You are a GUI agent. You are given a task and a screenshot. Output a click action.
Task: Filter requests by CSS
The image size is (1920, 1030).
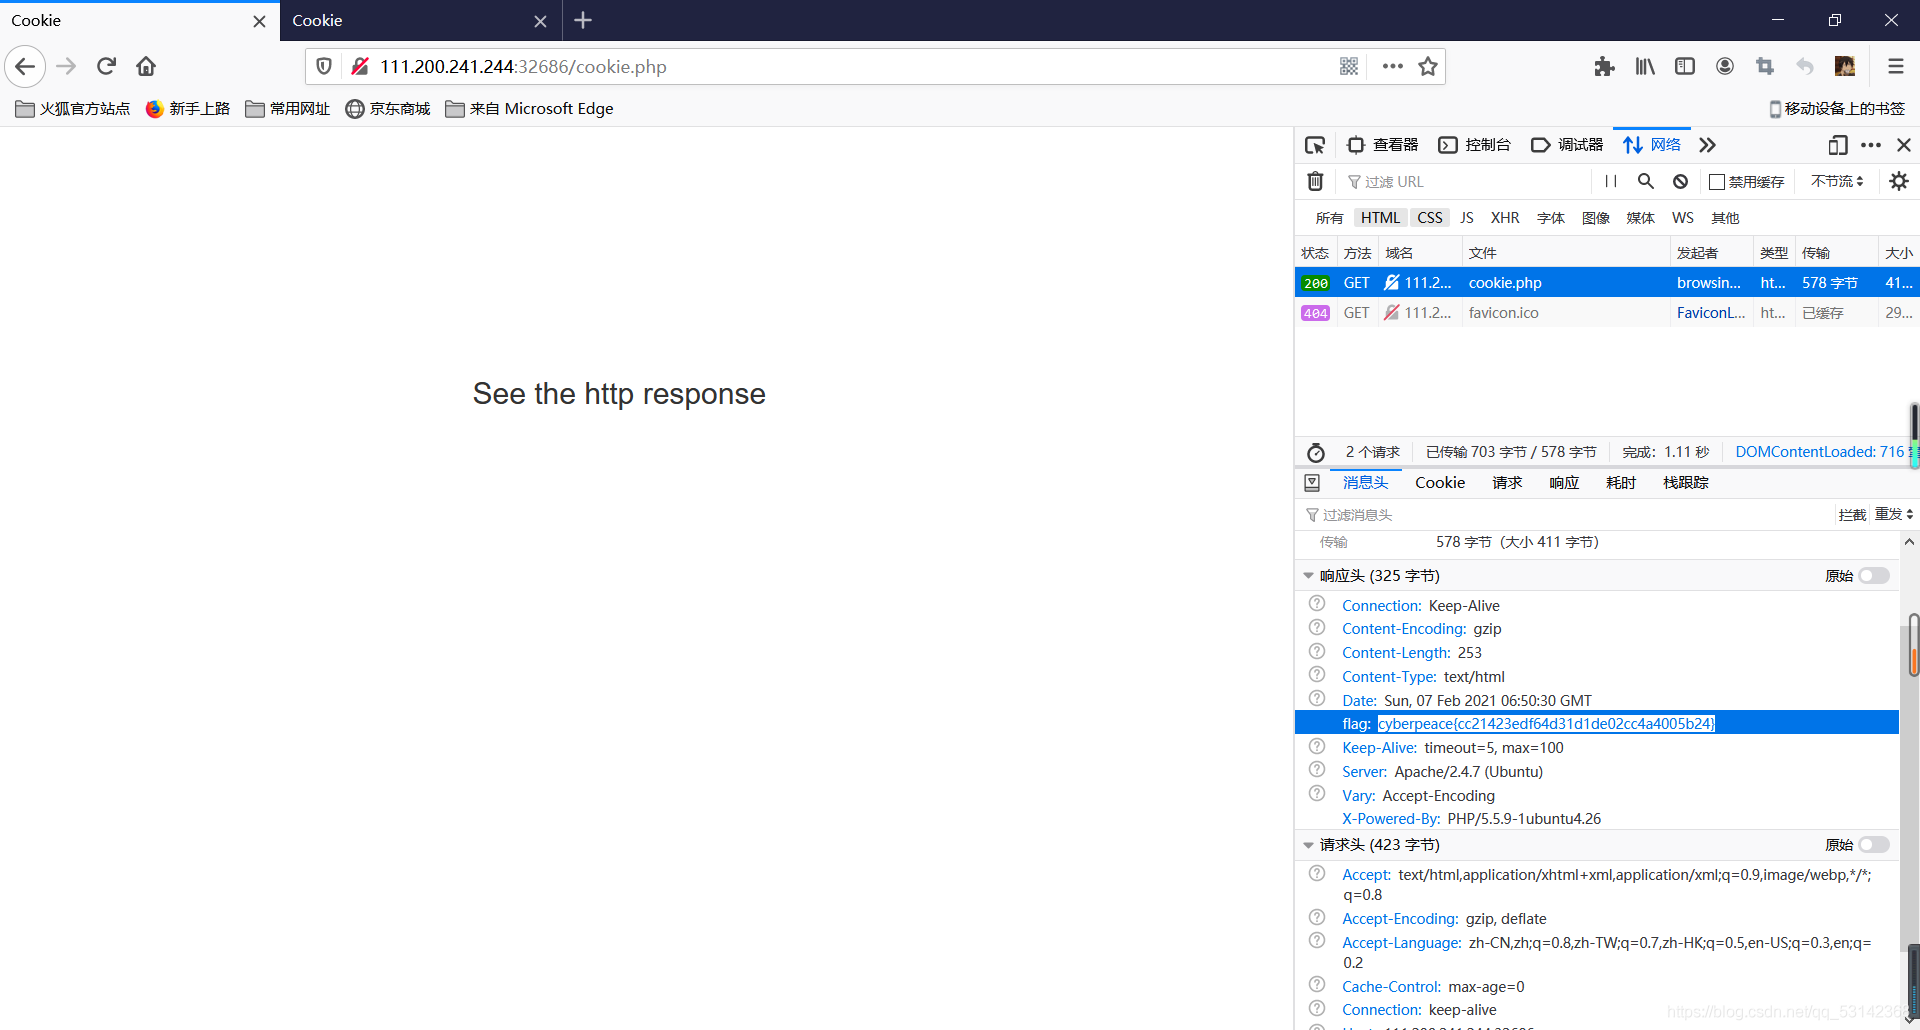(x=1430, y=218)
